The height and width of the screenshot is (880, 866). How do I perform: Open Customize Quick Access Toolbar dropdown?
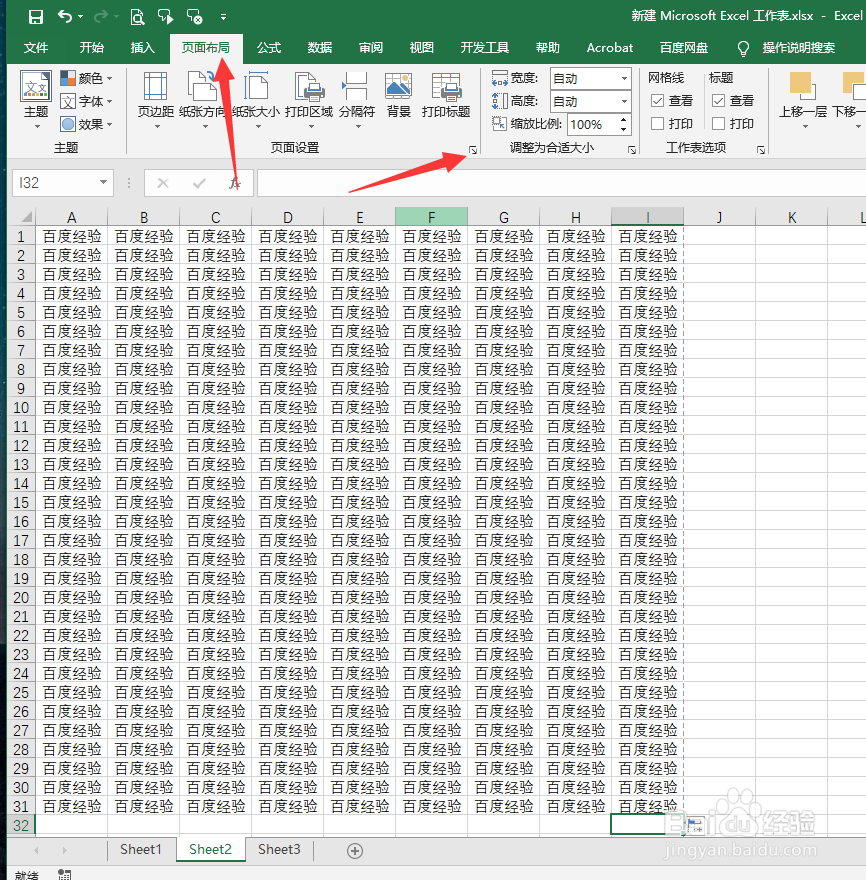(223, 17)
